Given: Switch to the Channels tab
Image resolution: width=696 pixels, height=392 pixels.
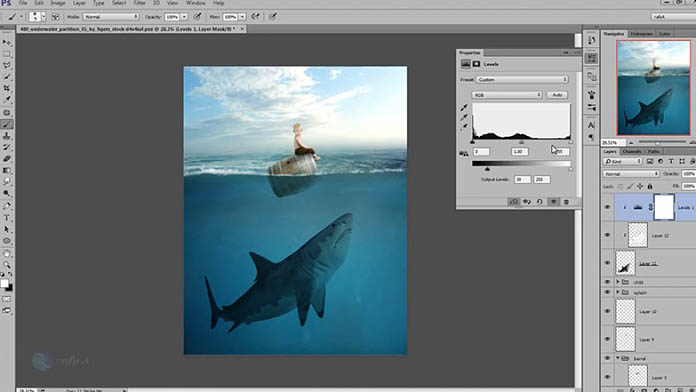Looking at the screenshot, I should coord(632,151).
